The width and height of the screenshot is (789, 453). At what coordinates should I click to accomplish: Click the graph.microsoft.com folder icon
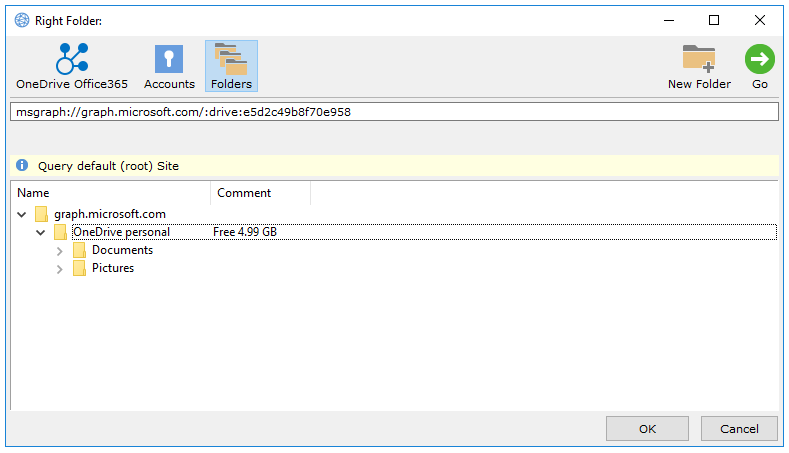pyautogui.click(x=41, y=214)
